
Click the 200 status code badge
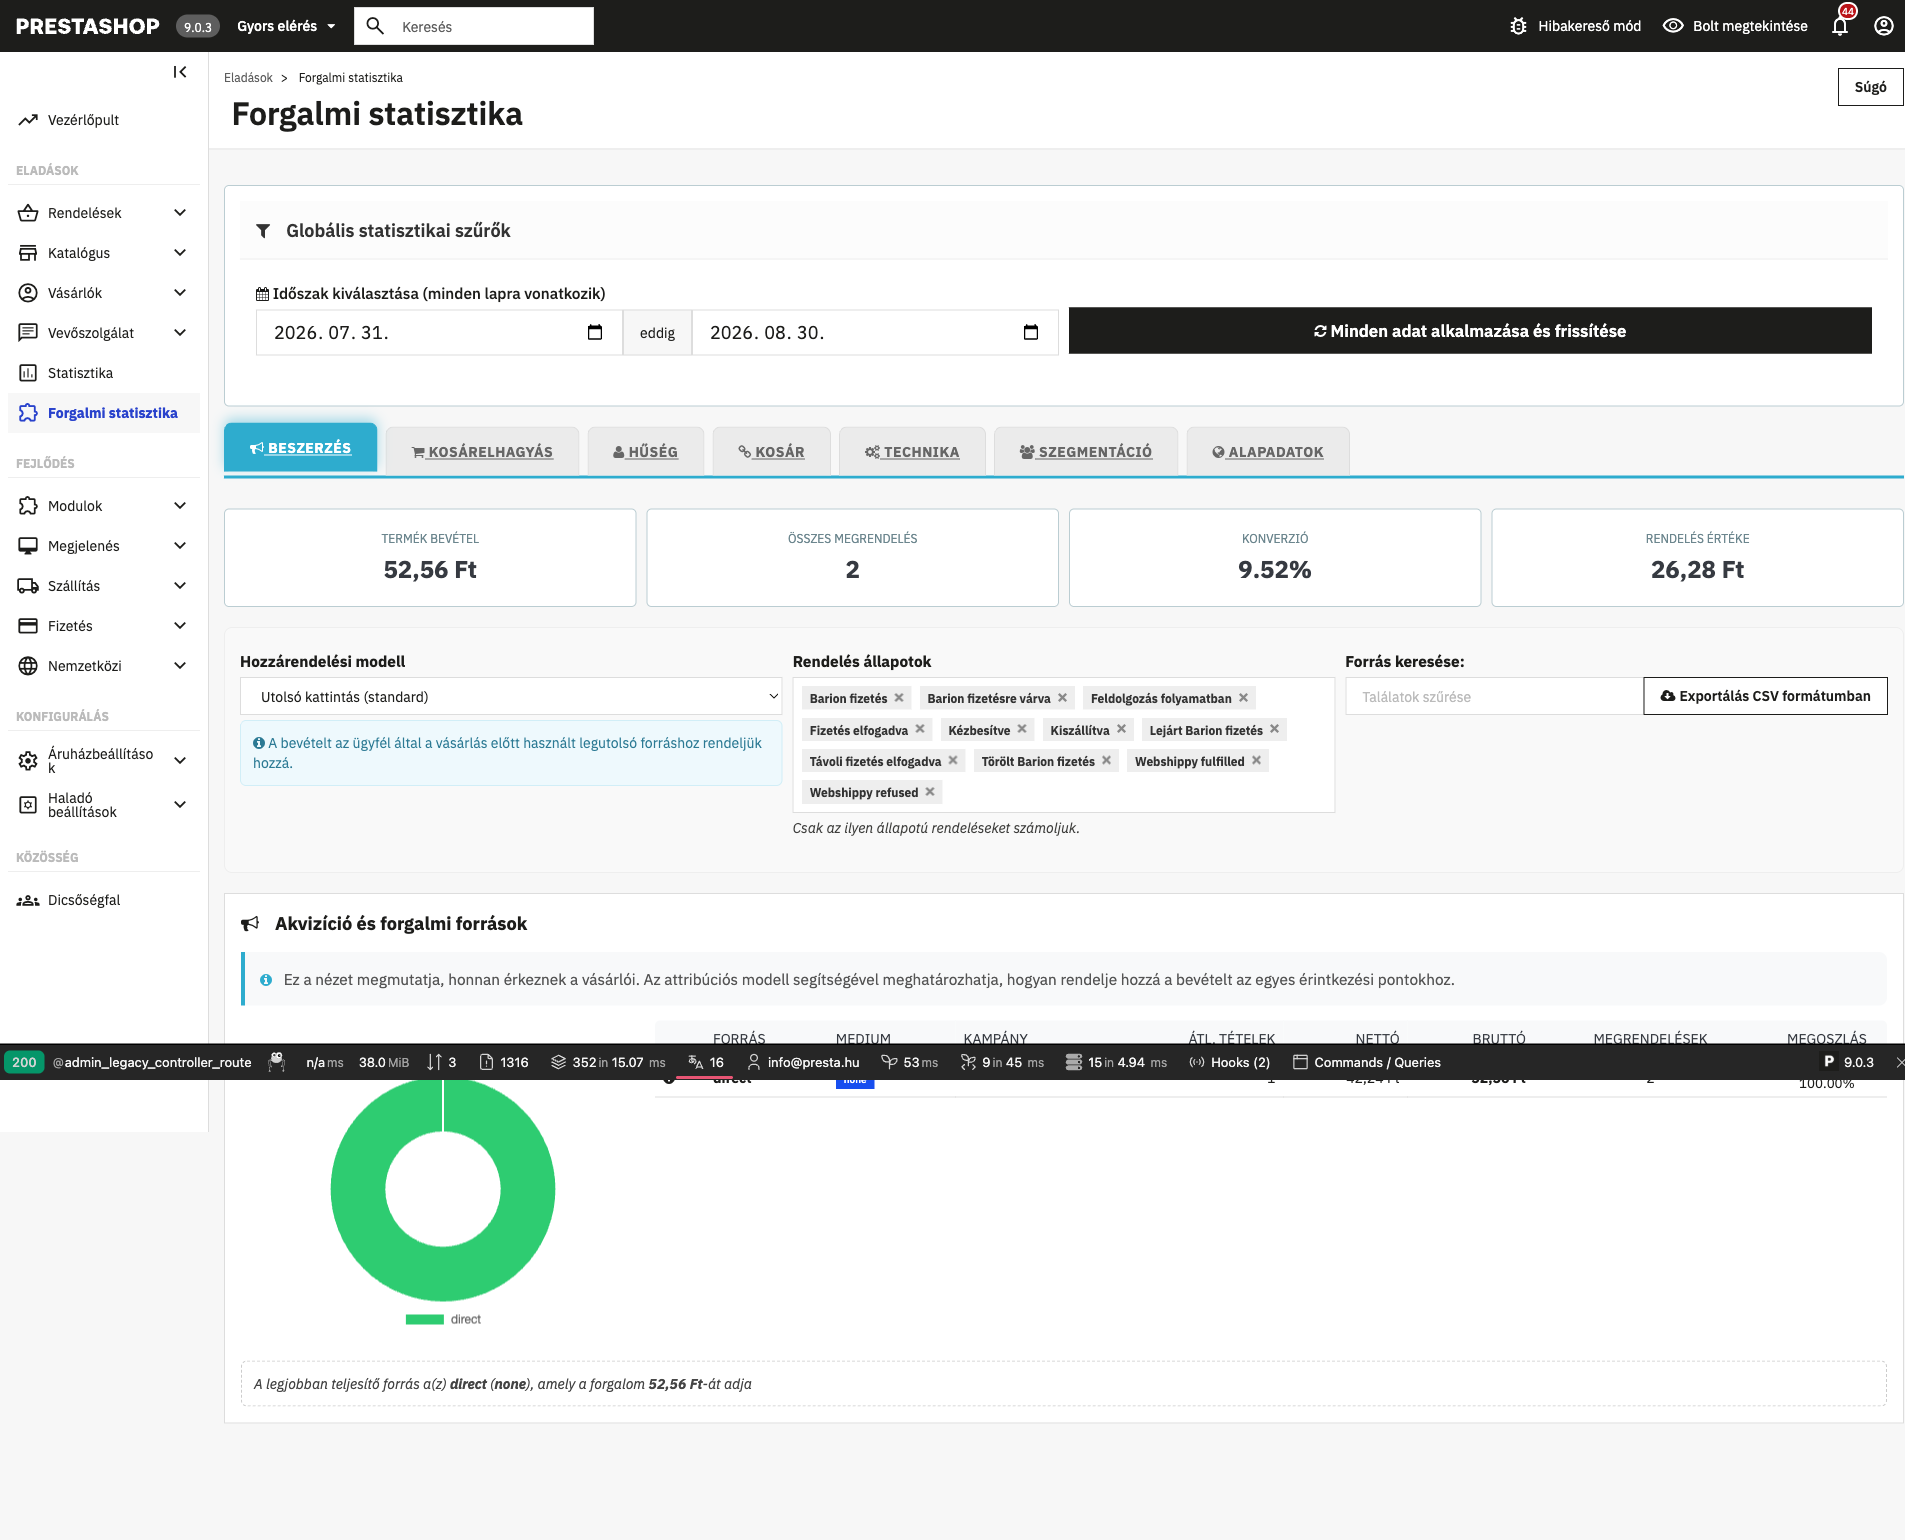pos(24,1062)
